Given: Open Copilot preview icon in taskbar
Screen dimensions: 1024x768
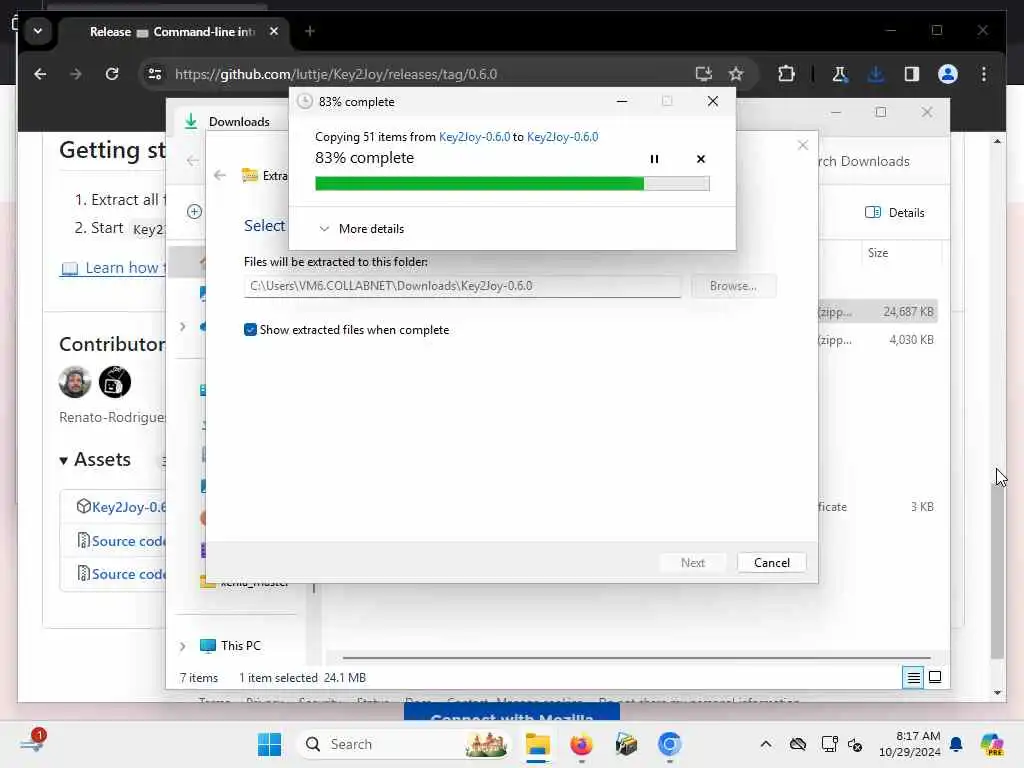Looking at the screenshot, I should click(992, 744).
